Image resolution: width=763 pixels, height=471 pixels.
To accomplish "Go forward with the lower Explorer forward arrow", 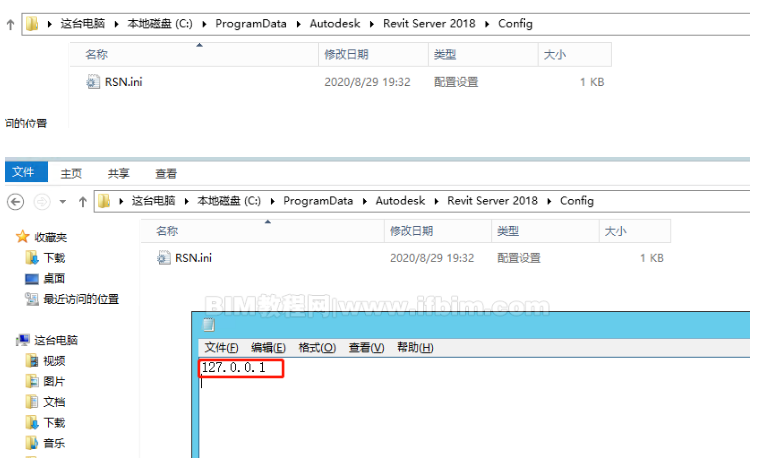I will point(42,201).
